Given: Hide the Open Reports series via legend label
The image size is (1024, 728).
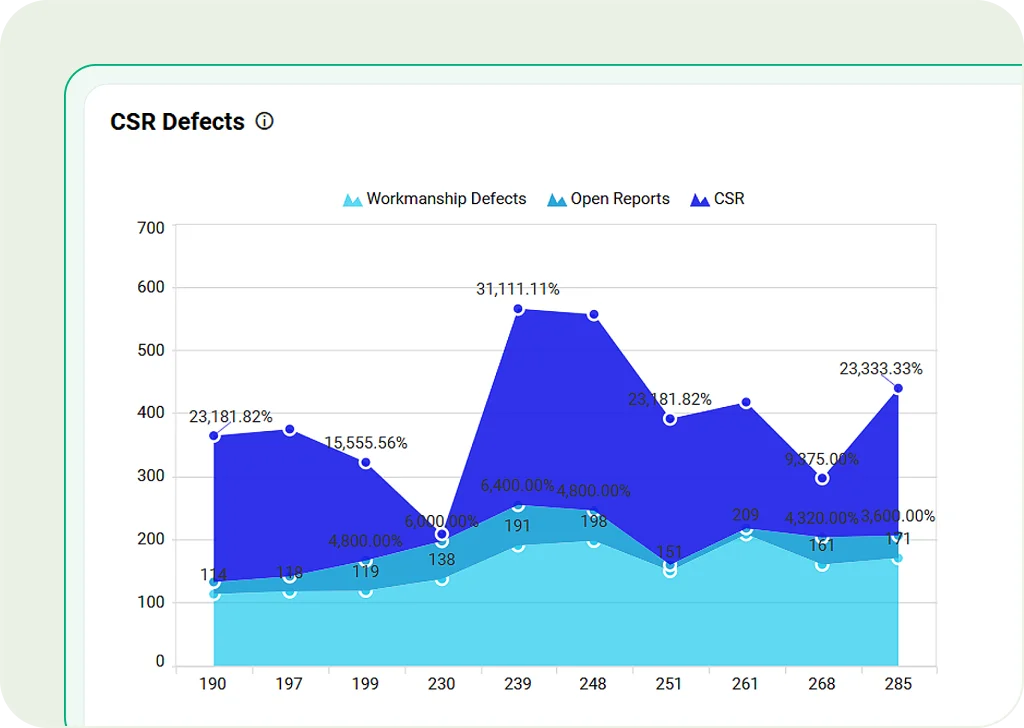Looking at the screenshot, I should pos(620,199).
